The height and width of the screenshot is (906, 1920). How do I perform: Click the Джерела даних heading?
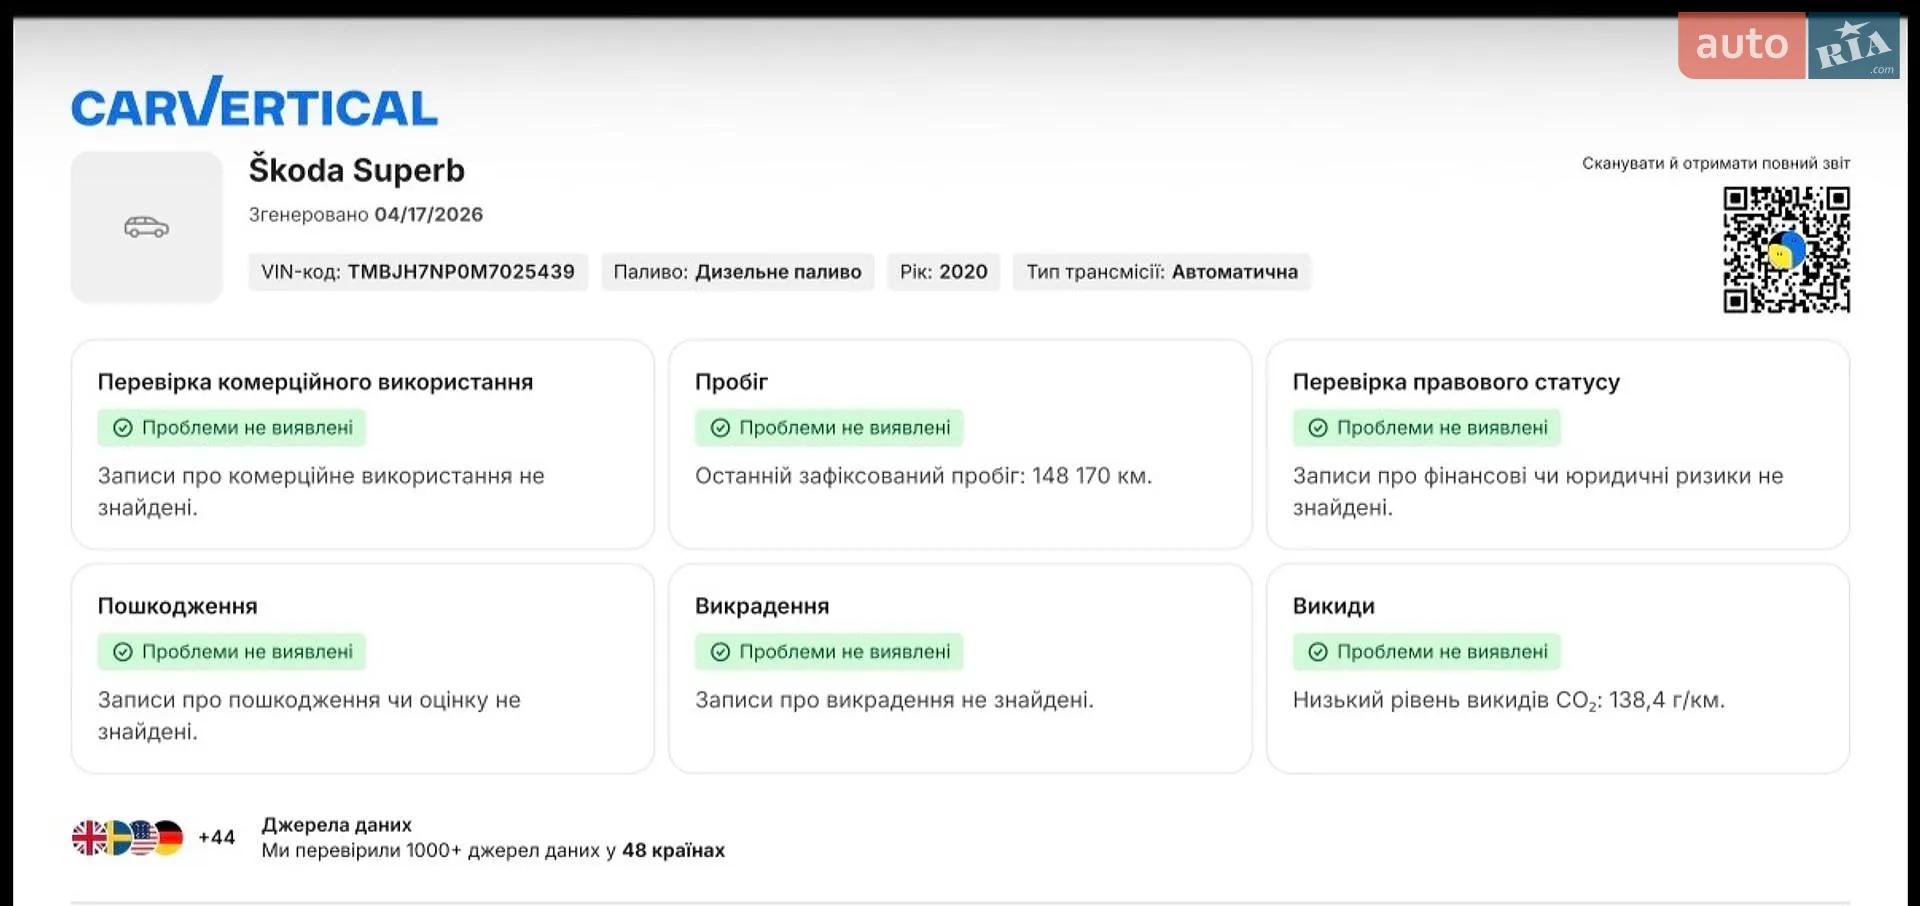[x=336, y=825]
